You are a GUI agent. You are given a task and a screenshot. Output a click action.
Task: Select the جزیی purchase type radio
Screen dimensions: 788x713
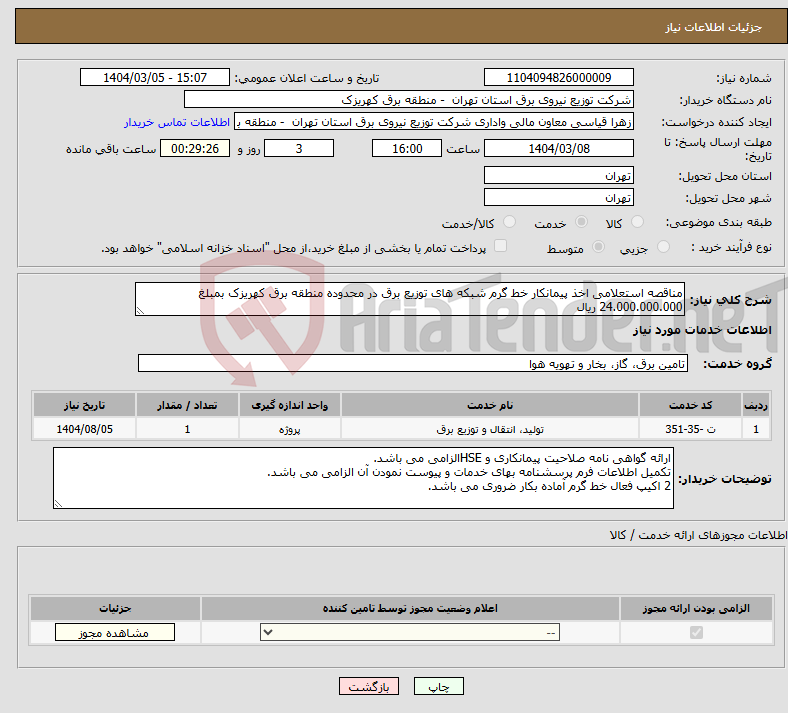[x=663, y=247]
